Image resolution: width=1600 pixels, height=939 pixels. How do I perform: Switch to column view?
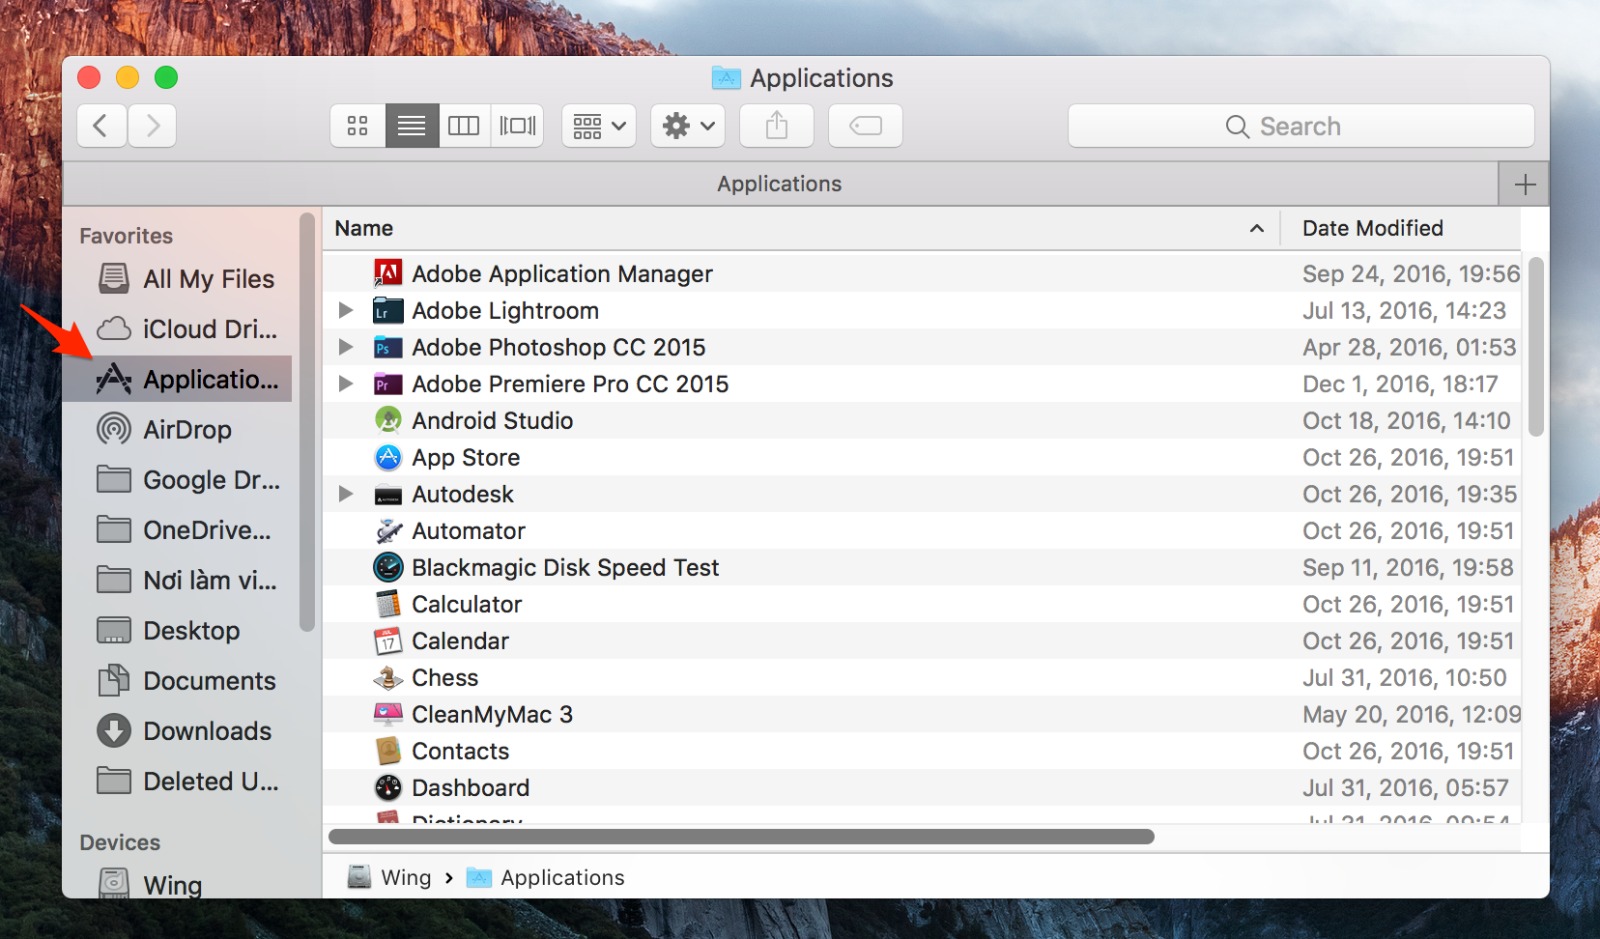tap(464, 126)
